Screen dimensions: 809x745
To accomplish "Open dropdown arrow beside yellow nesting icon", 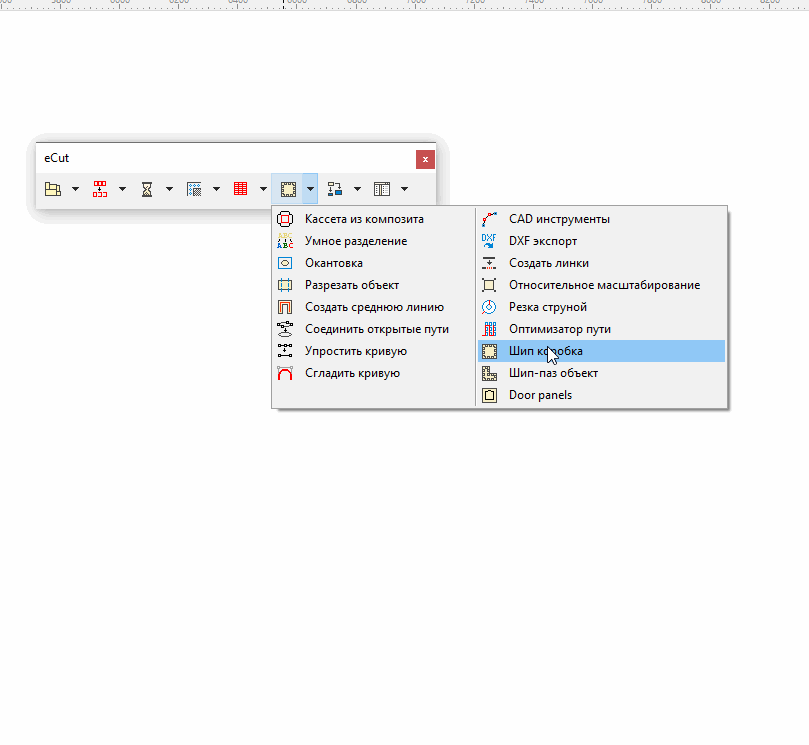I will click(x=75, y=188).
